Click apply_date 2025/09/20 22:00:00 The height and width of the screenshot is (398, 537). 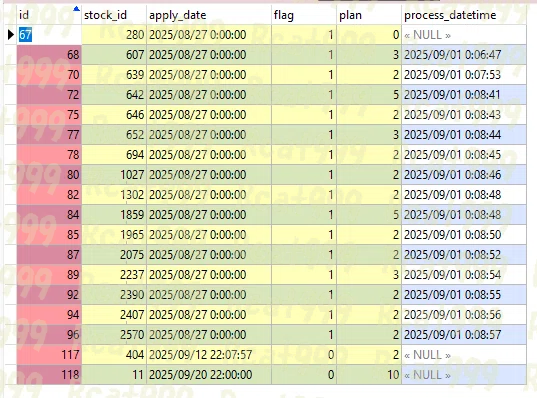(x=209, y=374)
